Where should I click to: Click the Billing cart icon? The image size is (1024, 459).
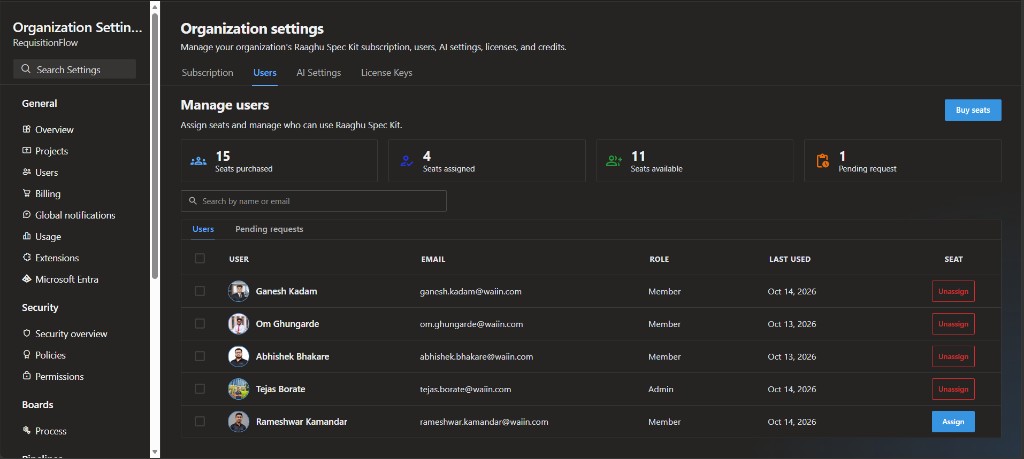pyautogui.click(x=27, y=193)
